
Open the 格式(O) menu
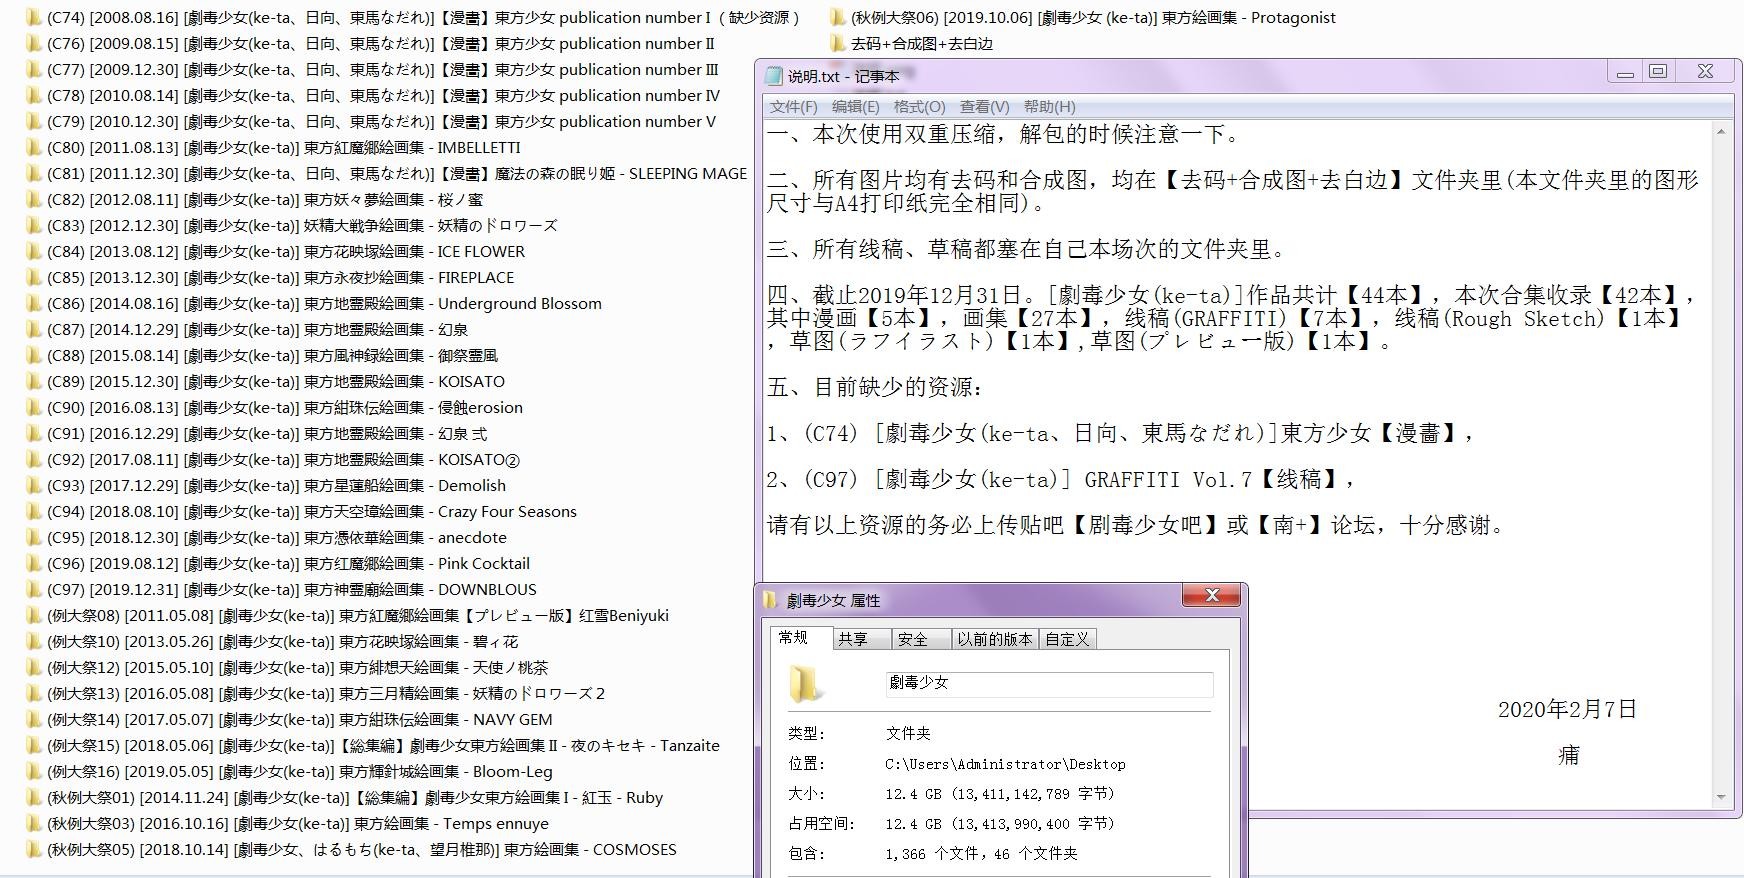click(919, 107)
